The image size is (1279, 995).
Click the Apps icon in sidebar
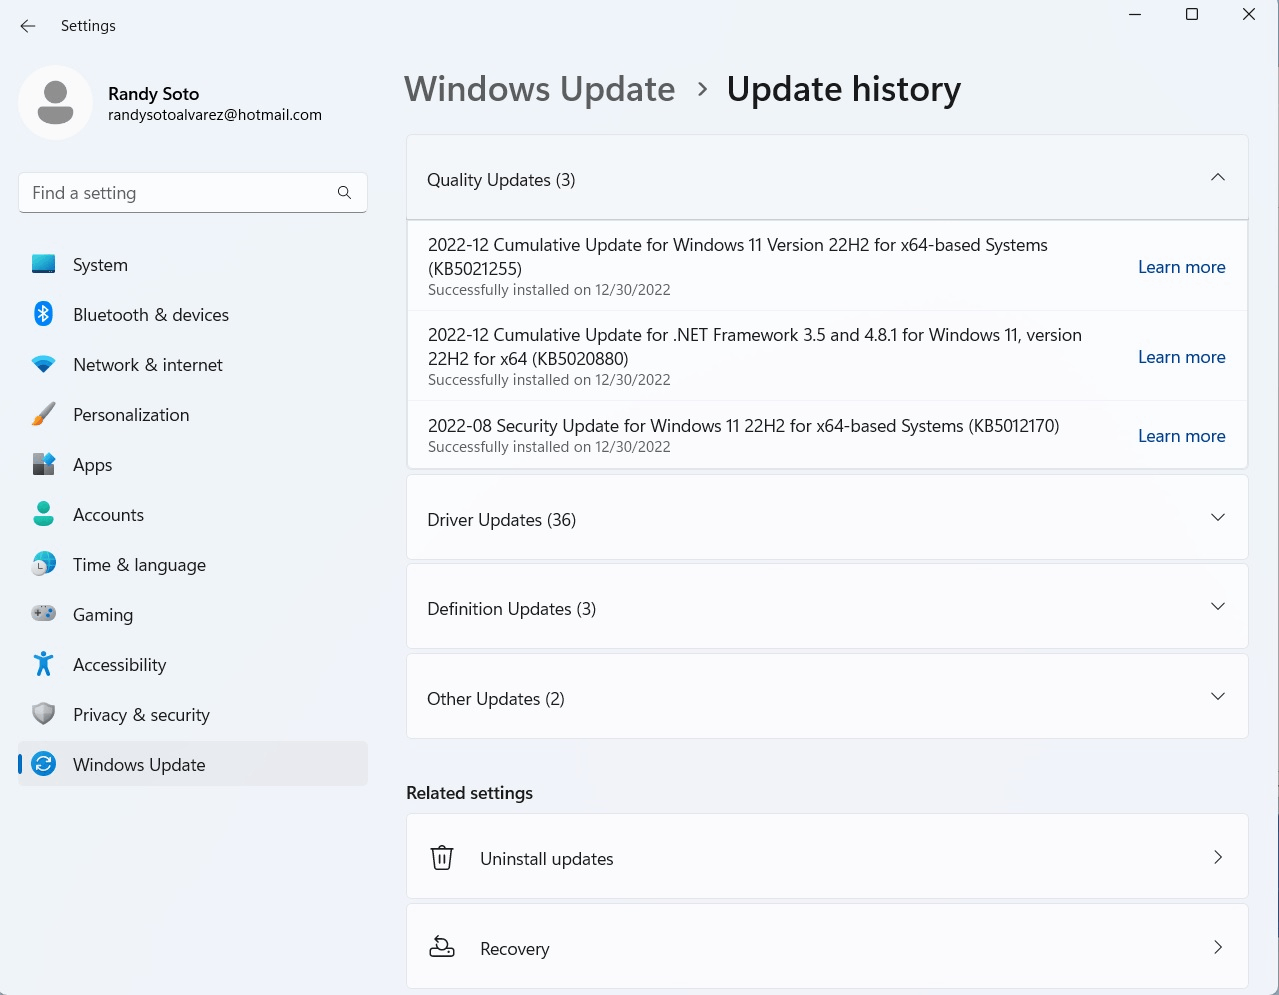coord(44,464)
